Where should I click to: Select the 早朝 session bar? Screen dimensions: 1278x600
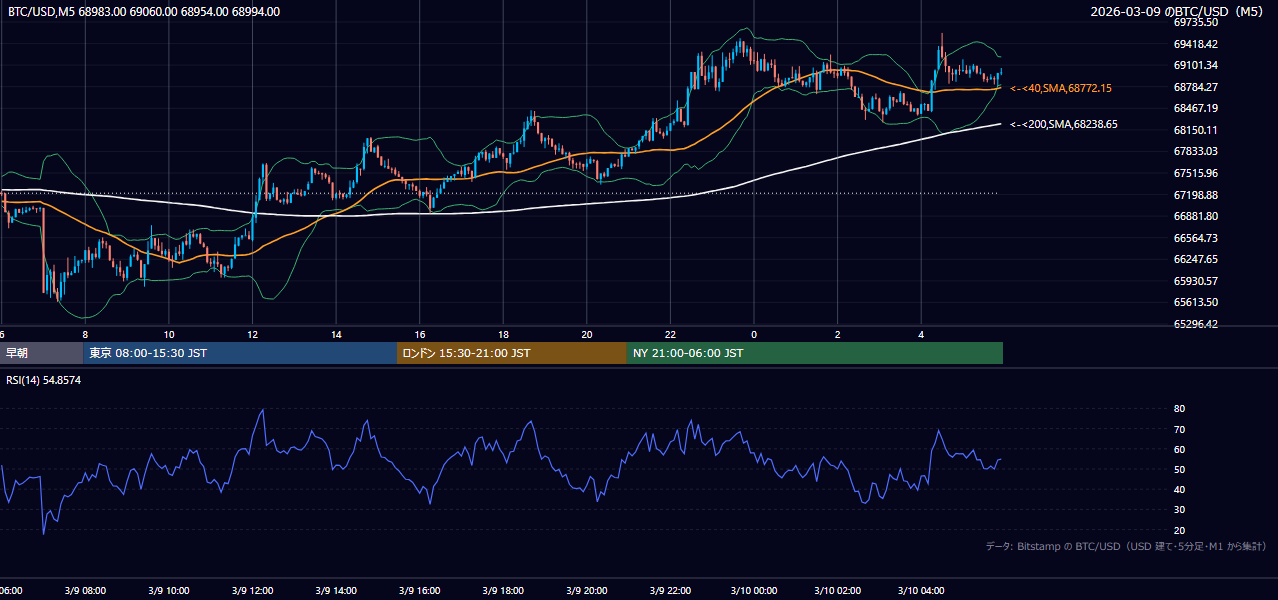tap(41, 353)
